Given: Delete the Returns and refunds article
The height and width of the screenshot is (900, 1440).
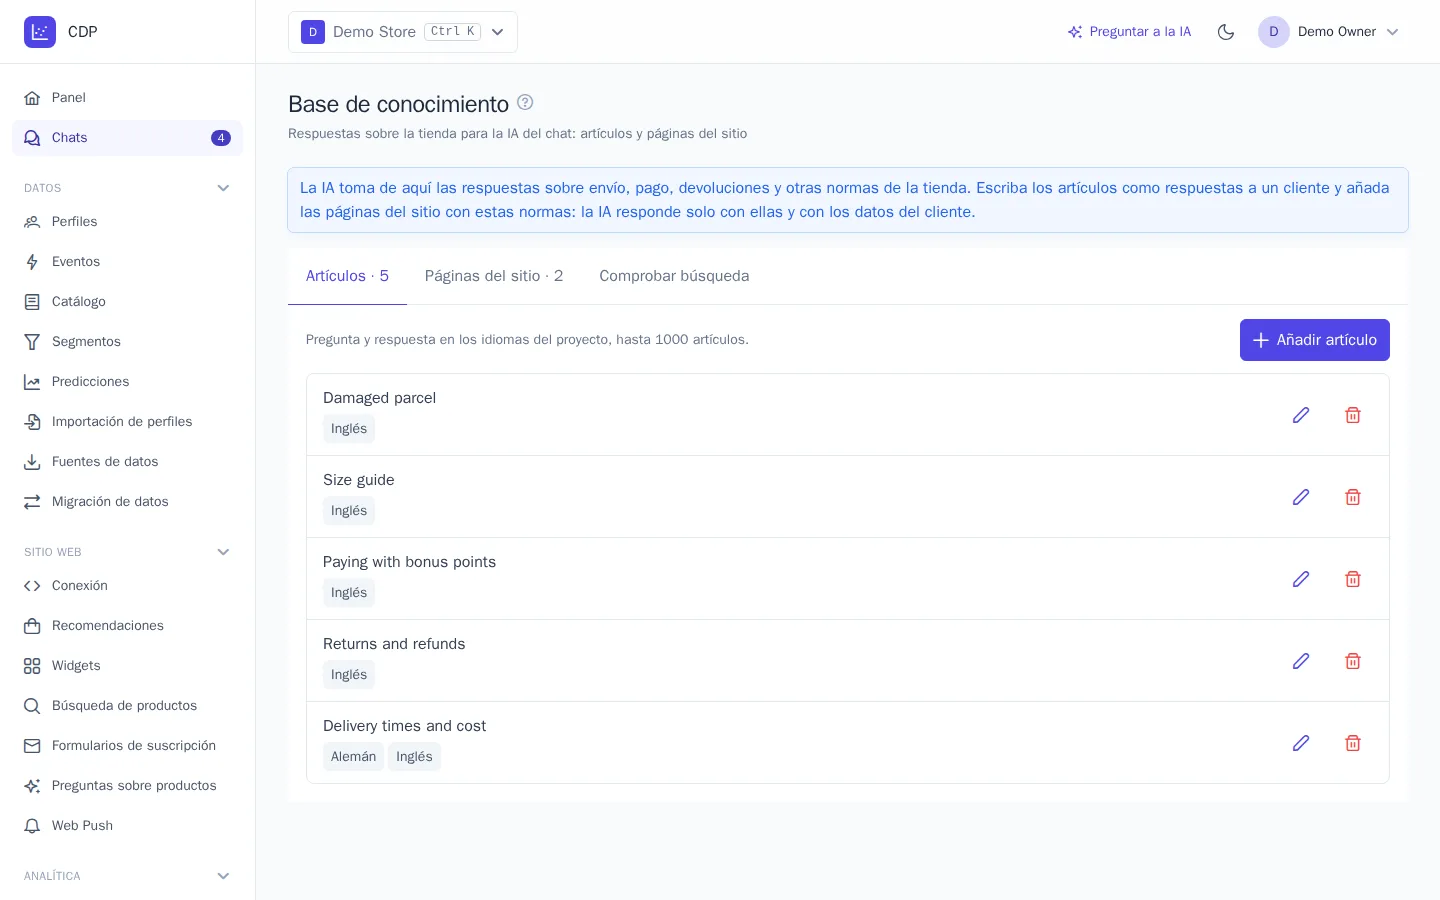Looking at the screenshot, I should (x=1353, y=661).
